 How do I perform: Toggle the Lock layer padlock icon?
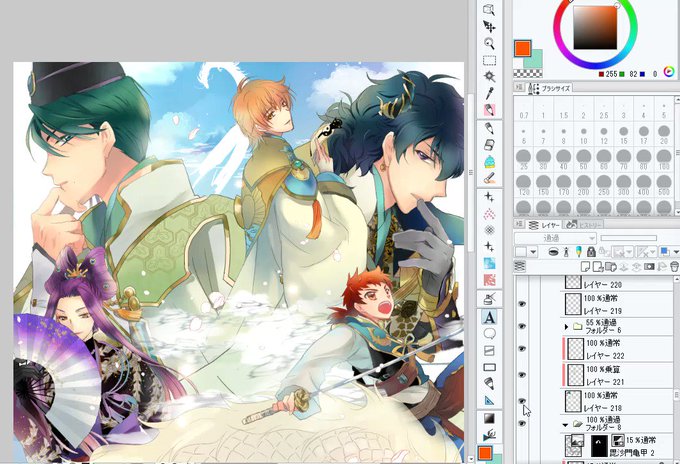(591, 252)
